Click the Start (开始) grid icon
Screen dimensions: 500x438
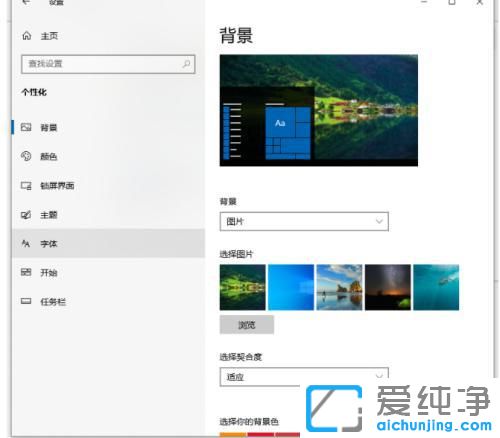(26, 272)
